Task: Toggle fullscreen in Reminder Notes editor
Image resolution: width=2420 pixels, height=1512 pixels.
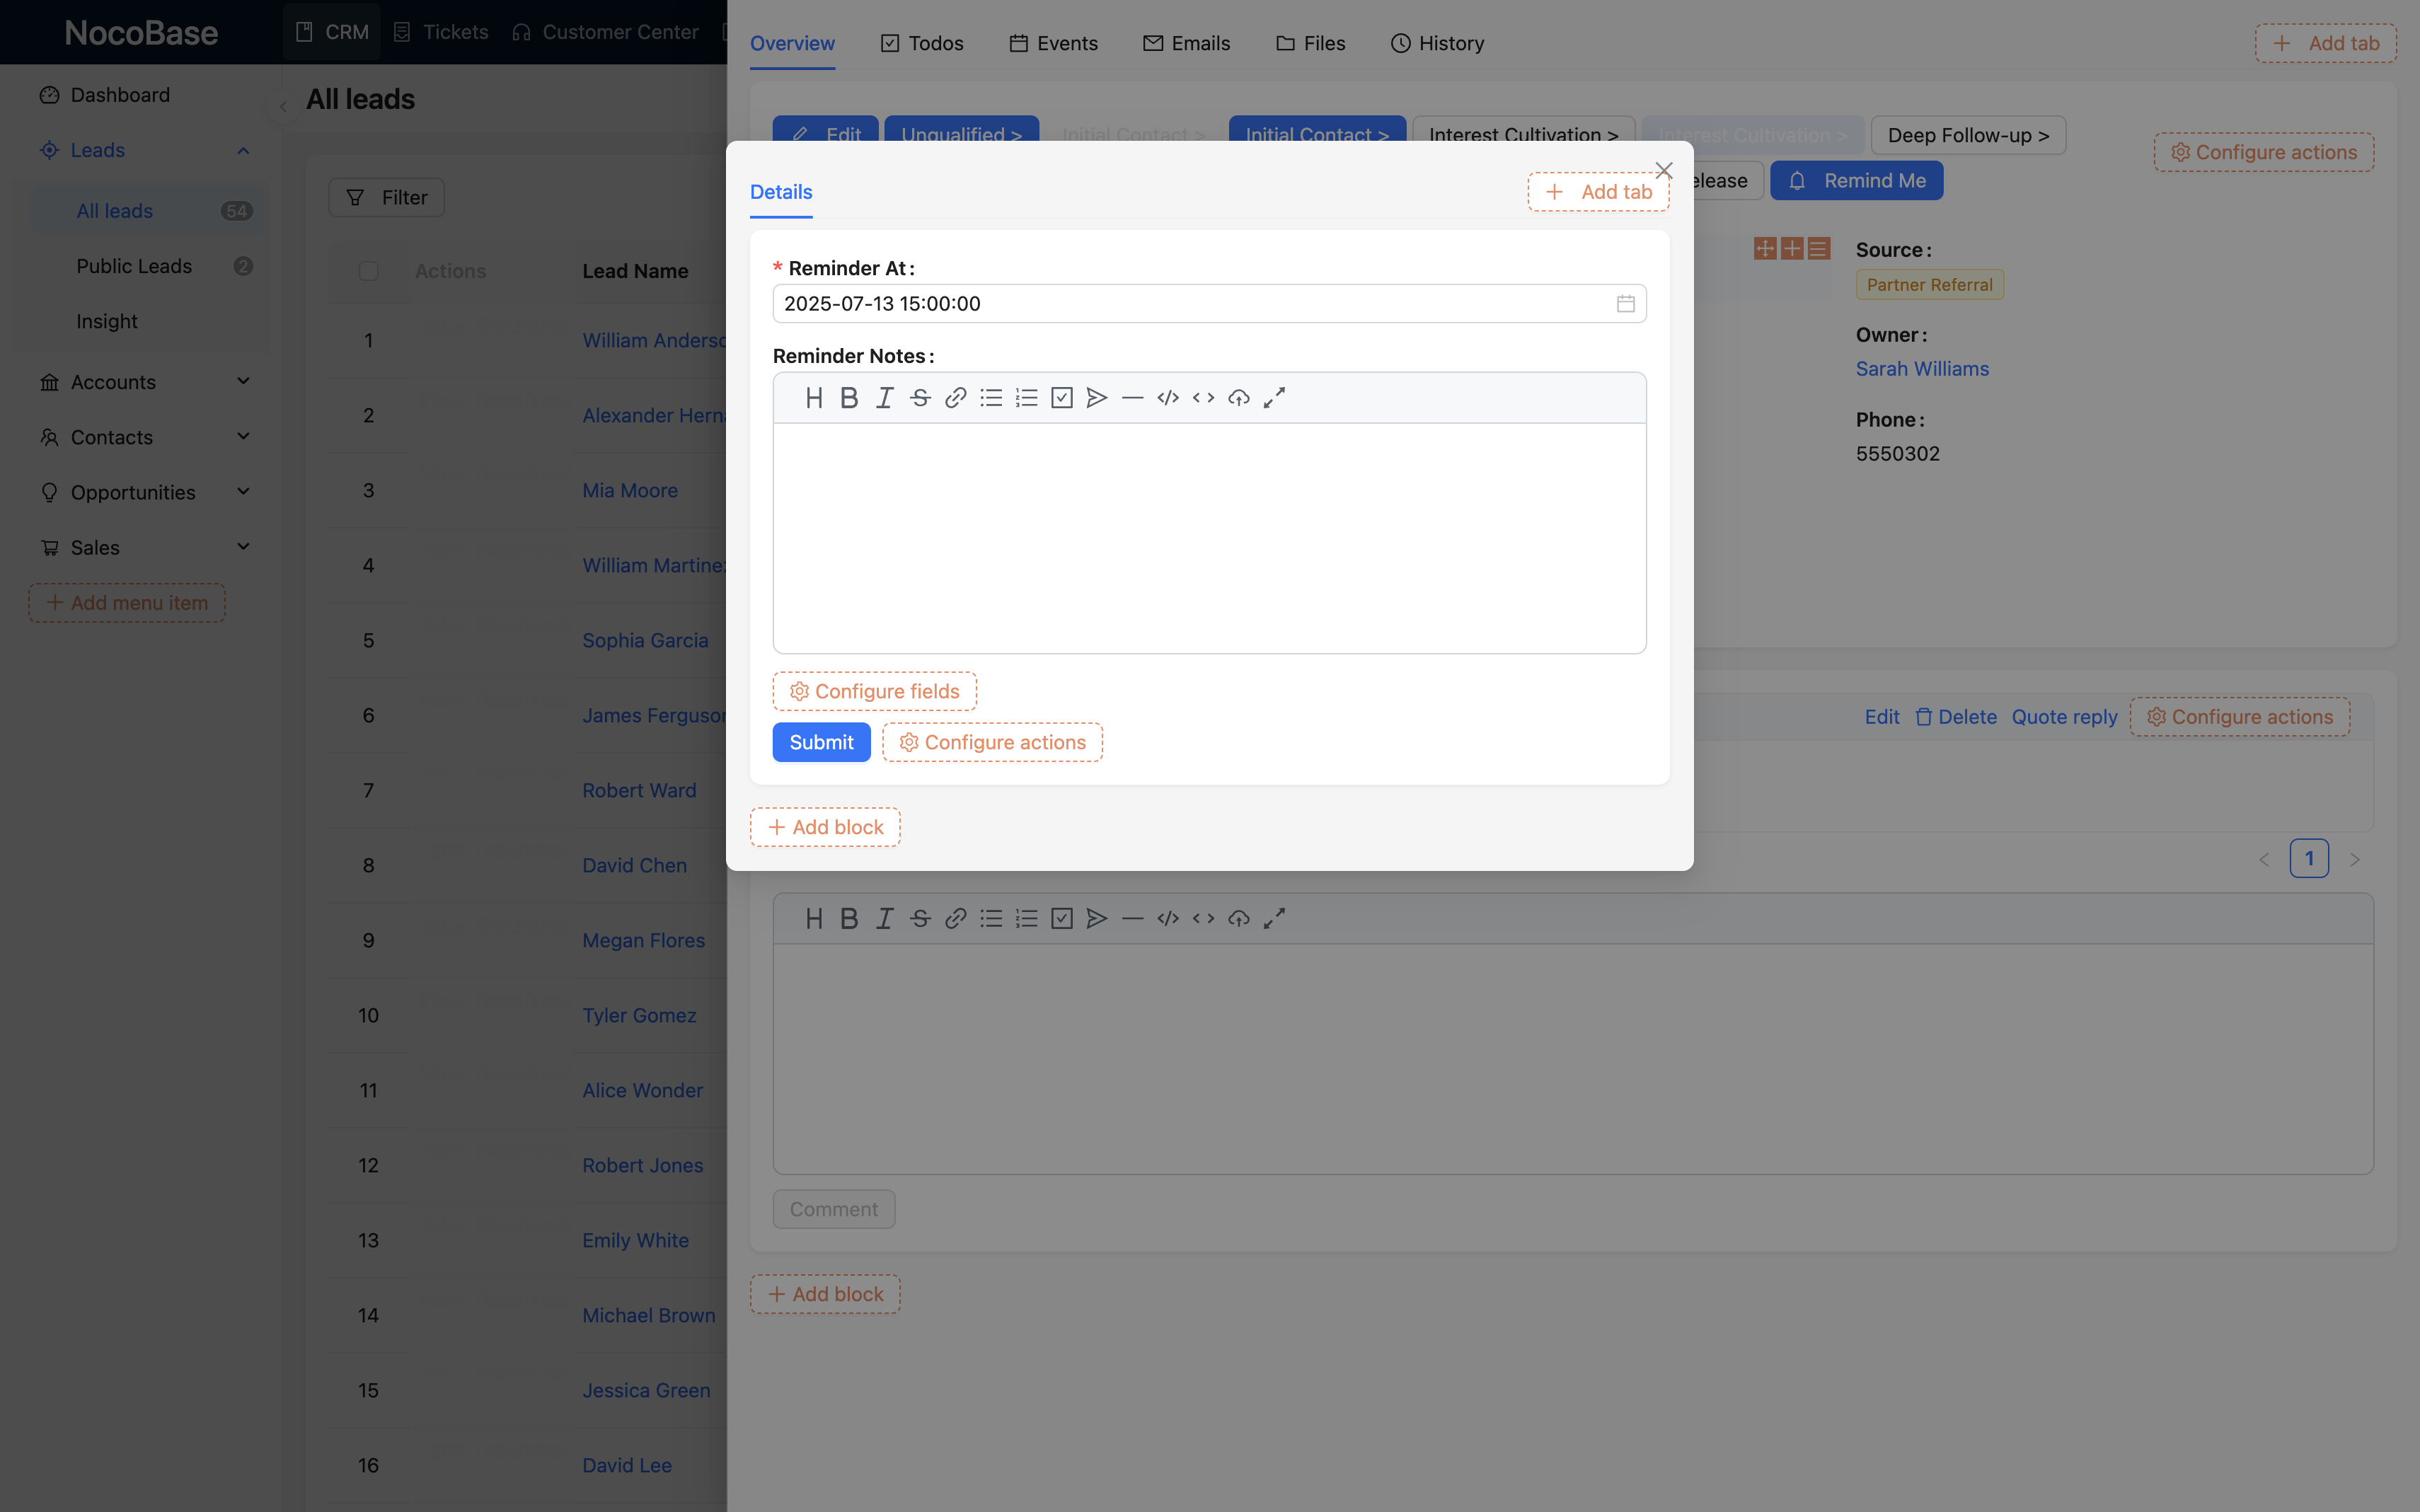Action: [x=1274, y=398]
